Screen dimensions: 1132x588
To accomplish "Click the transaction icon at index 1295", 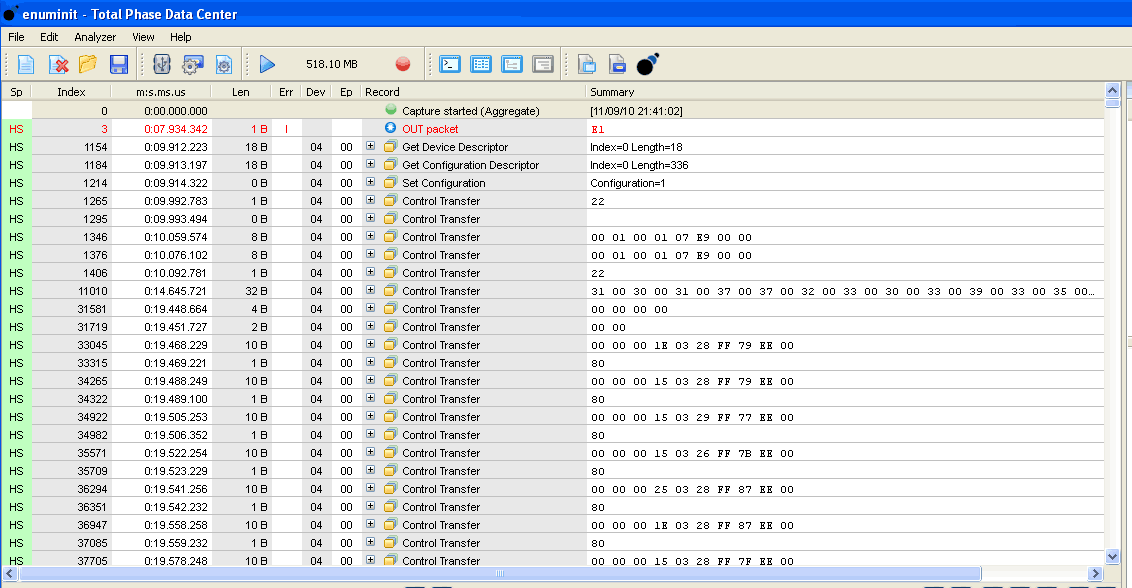I will coord(391,218).
